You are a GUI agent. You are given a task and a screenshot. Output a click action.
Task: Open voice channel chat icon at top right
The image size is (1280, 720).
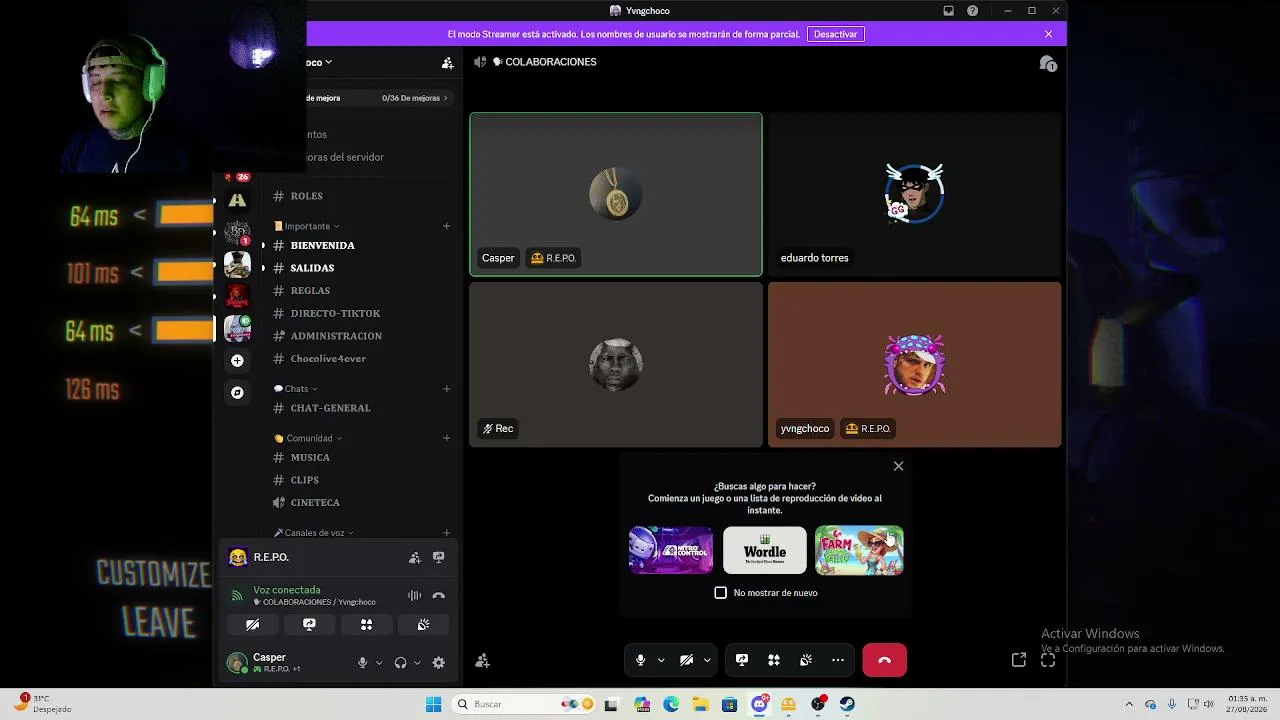1048,63
